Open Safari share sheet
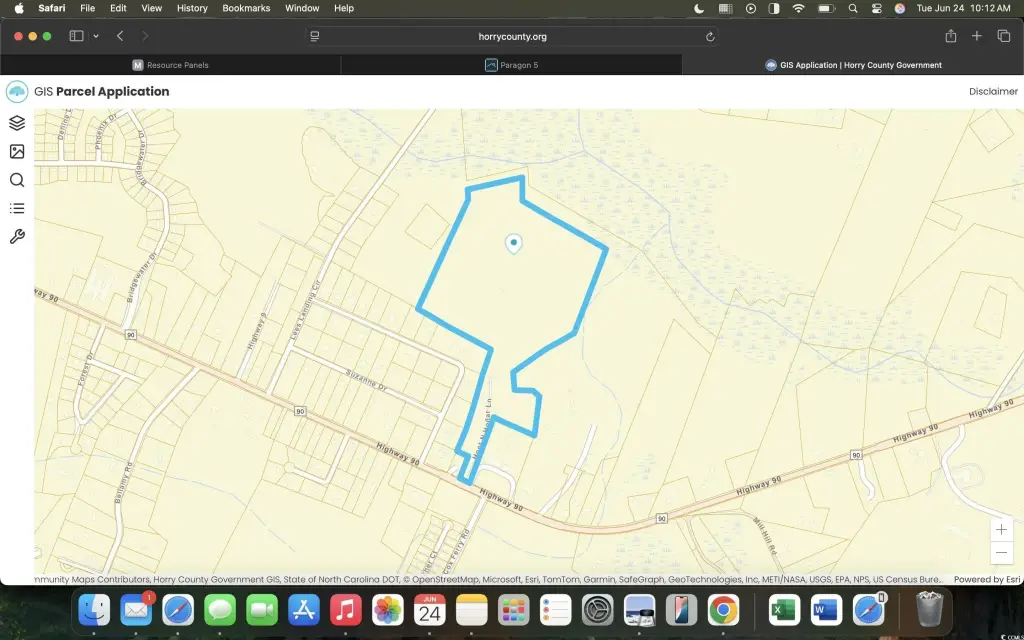1024x640 pixels. click(950, 36)
